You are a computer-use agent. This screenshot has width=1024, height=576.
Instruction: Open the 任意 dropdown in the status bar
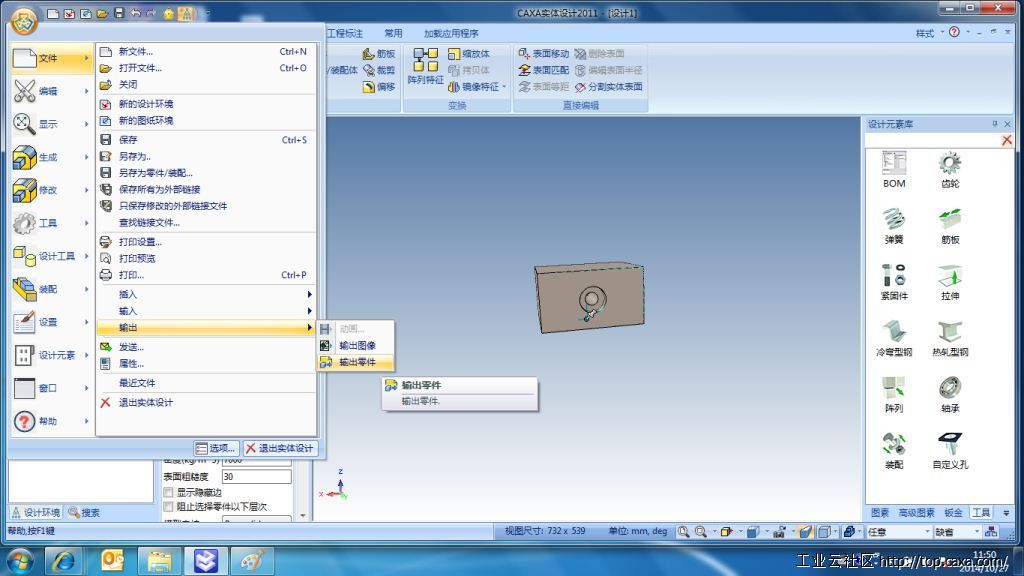coord(897,532)
